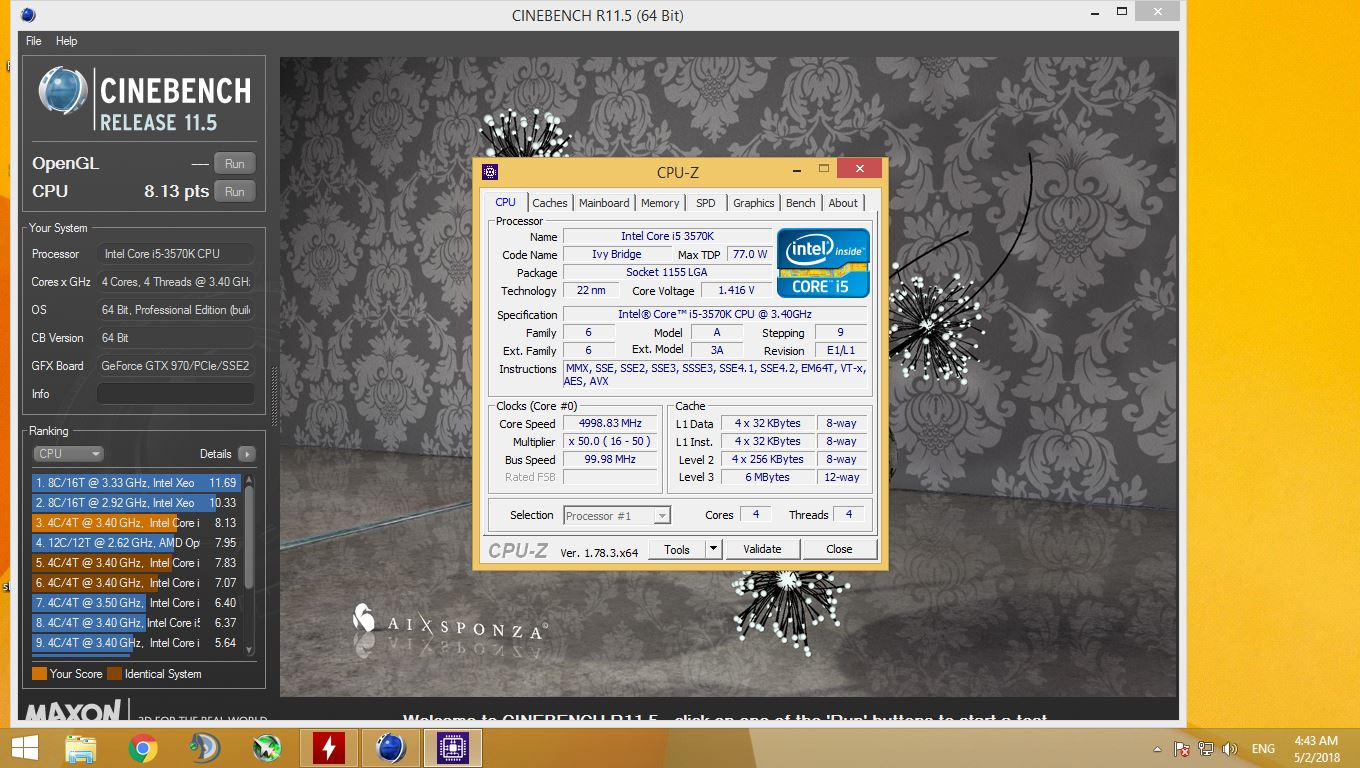
Task: Click the Info input field
Action: tap(175, 394)
